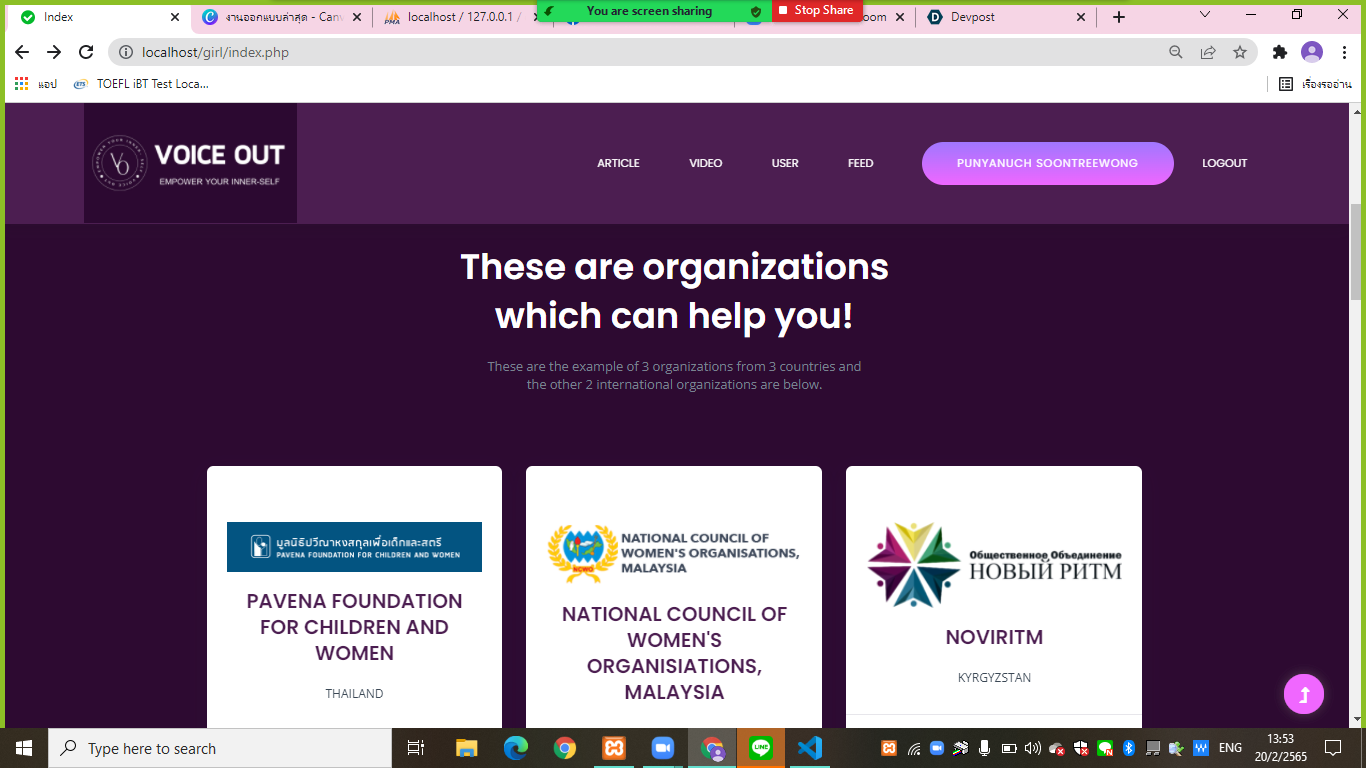1366x768 pixels.
Task: Bookmark this page with star icon
Action: pyautogui.click(x=1240, y=52)
